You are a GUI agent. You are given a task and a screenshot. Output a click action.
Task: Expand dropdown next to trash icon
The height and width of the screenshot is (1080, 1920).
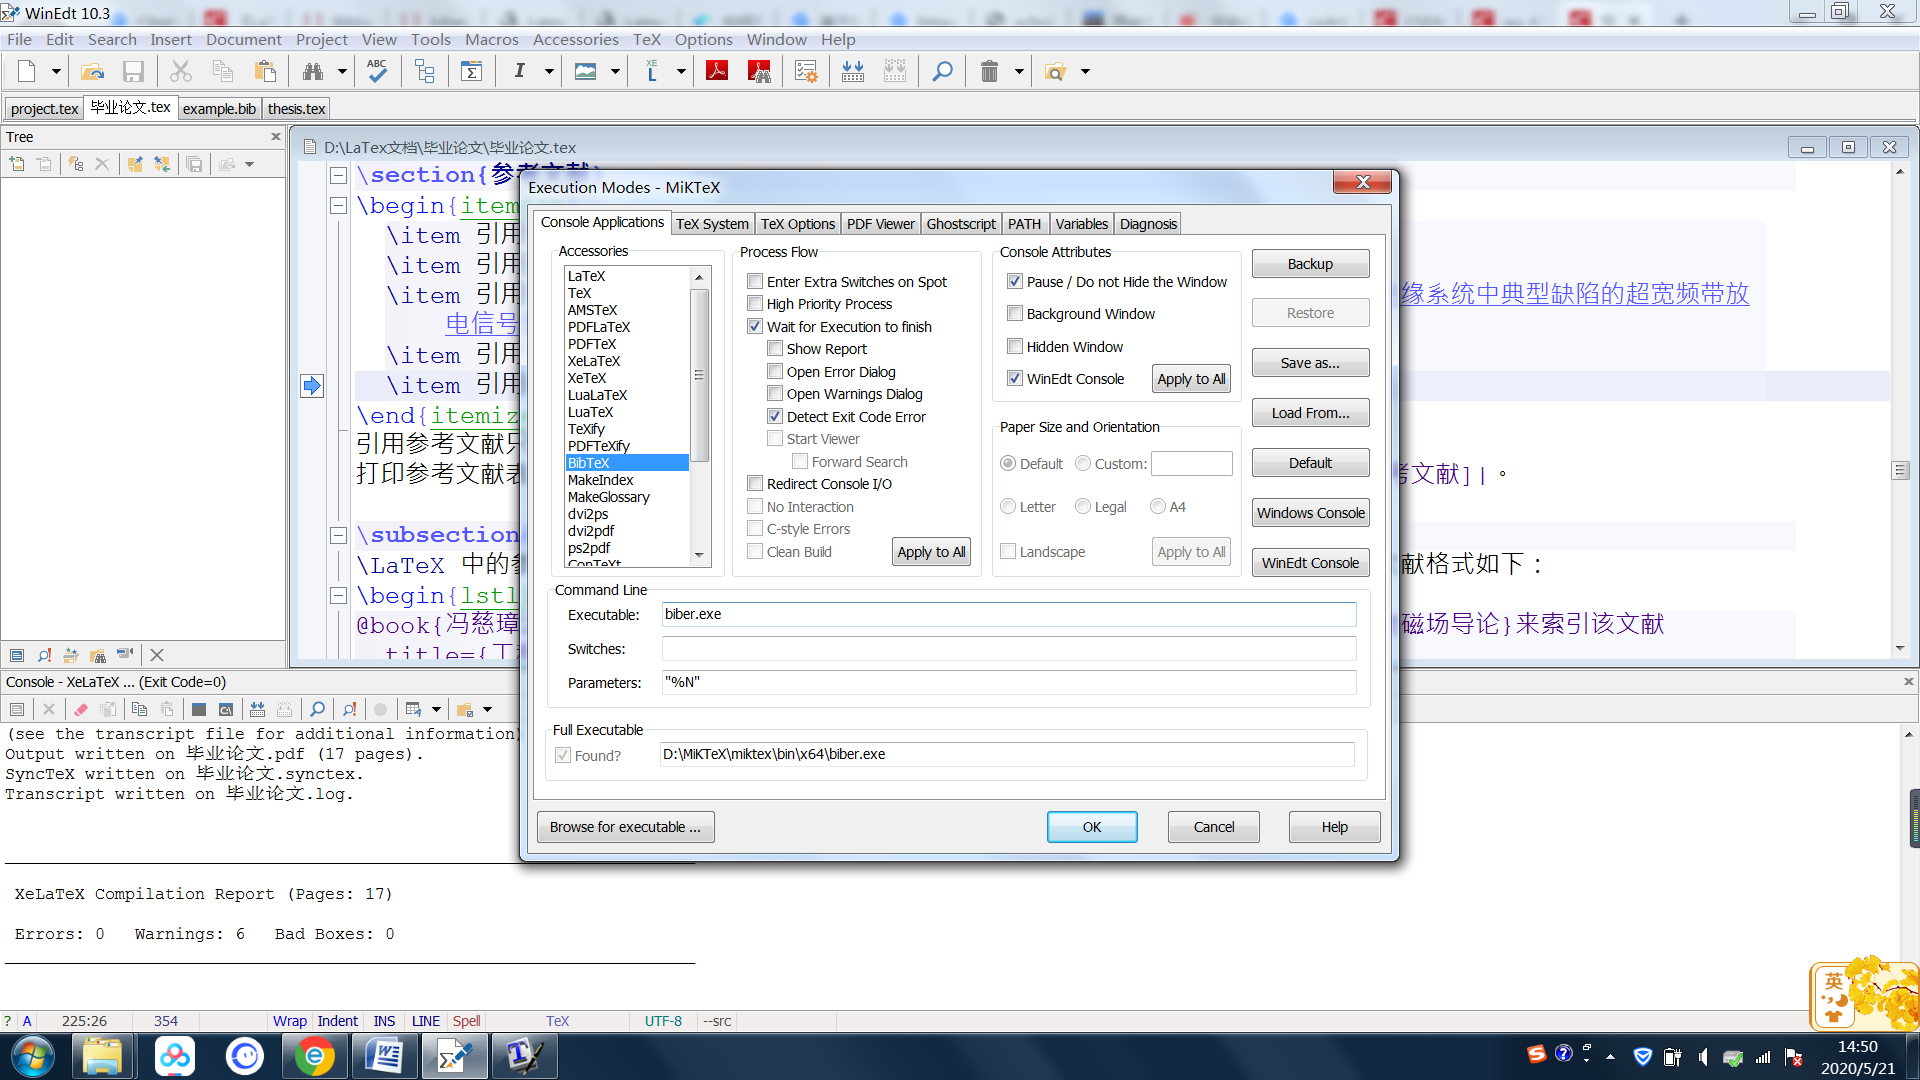tap(1019, 71)
